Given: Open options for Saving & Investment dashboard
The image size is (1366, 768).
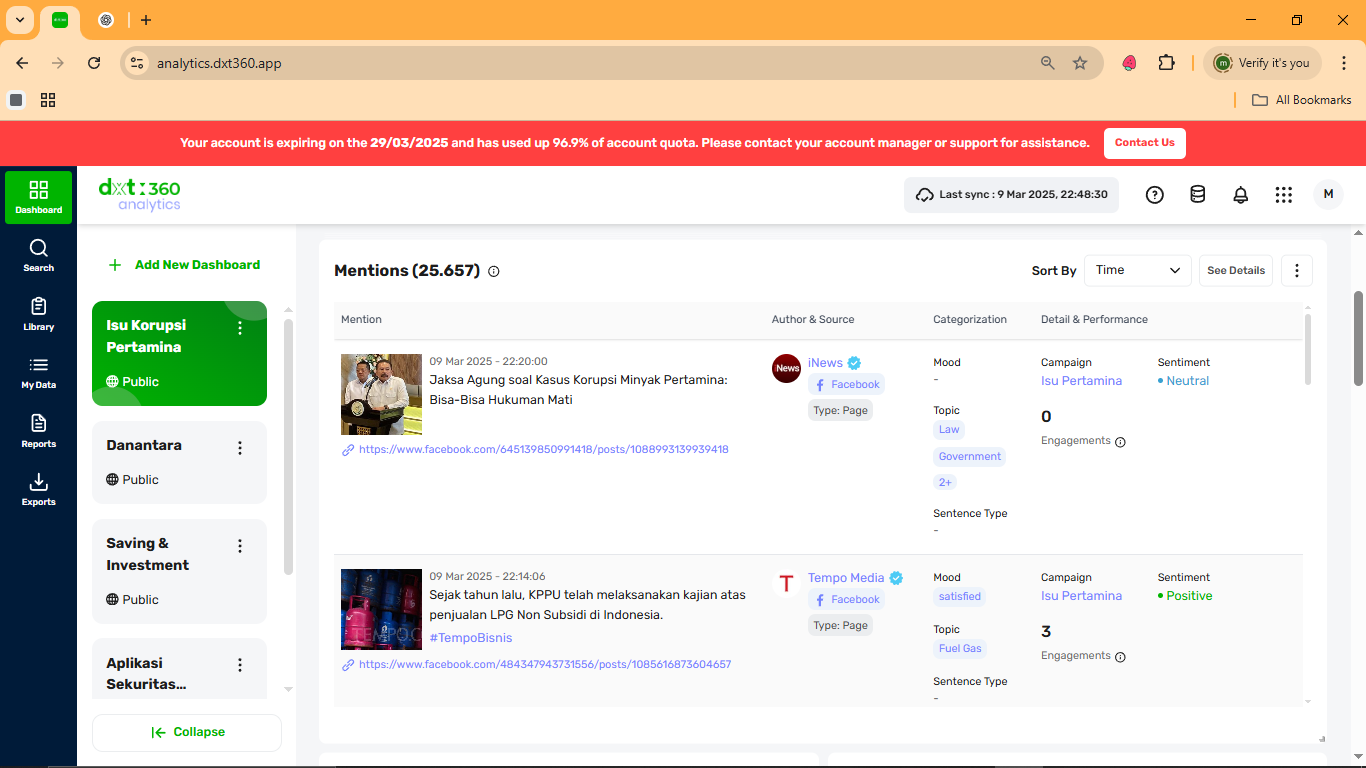Looking at the screenshot, I should pos(240,546).
